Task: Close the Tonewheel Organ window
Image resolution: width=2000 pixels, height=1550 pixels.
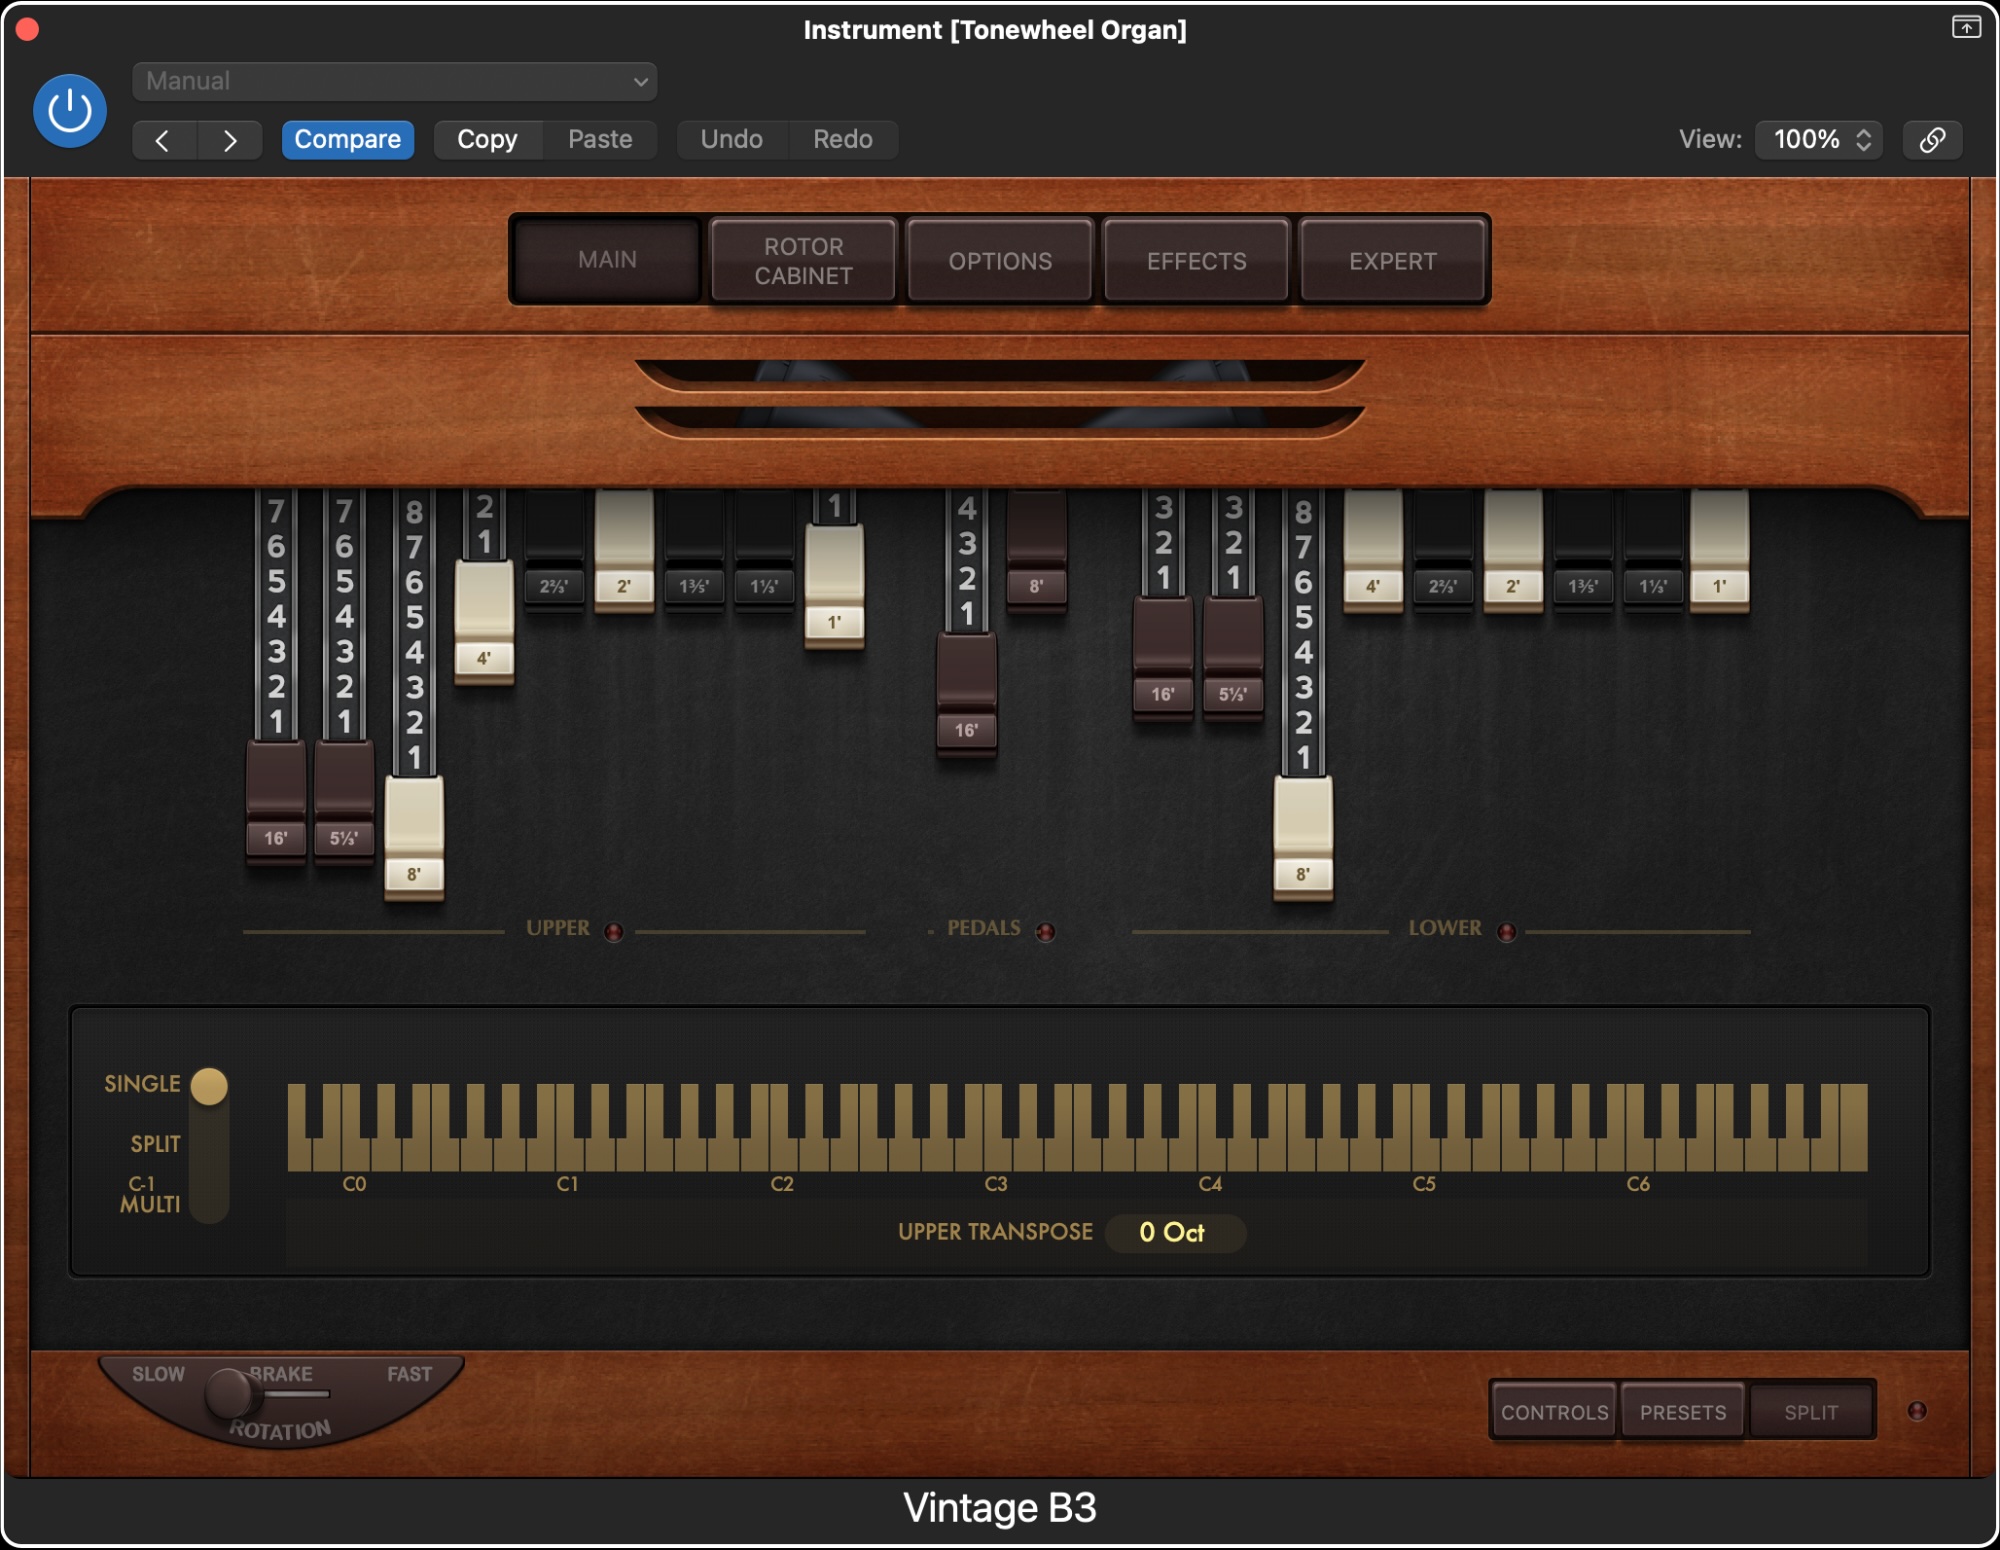Action: pos(27,29)
